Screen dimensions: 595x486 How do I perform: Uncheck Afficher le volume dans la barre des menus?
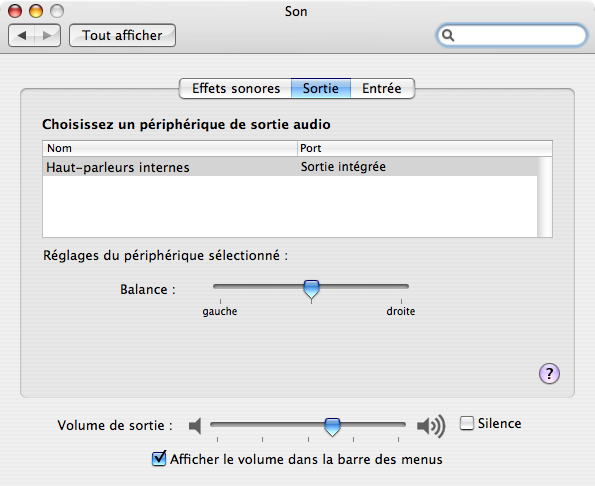click(159, 459)
